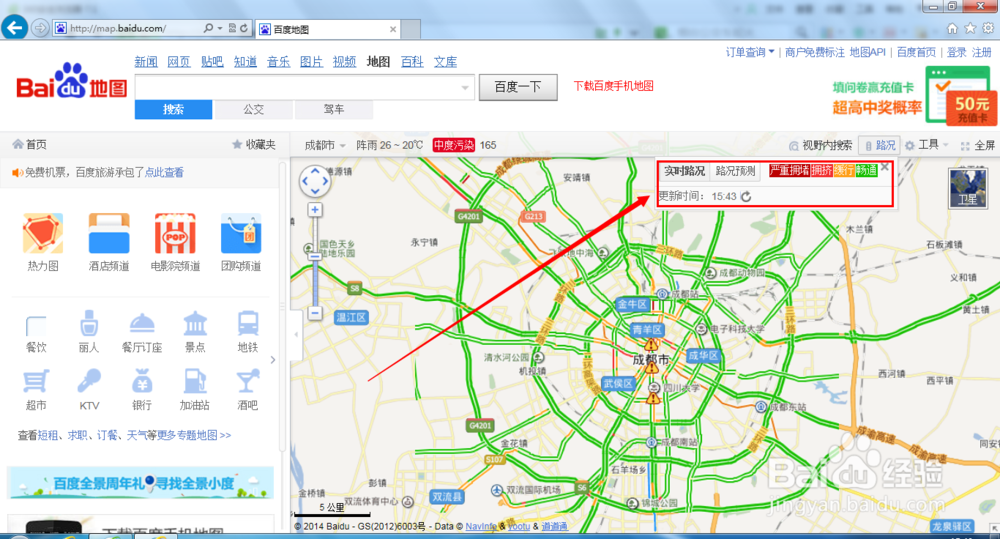Select the 加油站 gas station icon
1000x539 pixels.
(x=195, y=381)
